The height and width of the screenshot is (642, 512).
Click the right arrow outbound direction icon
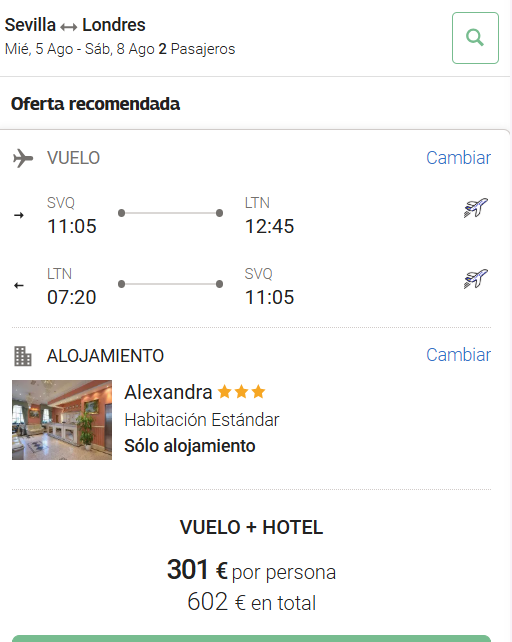tap(19, 215)
